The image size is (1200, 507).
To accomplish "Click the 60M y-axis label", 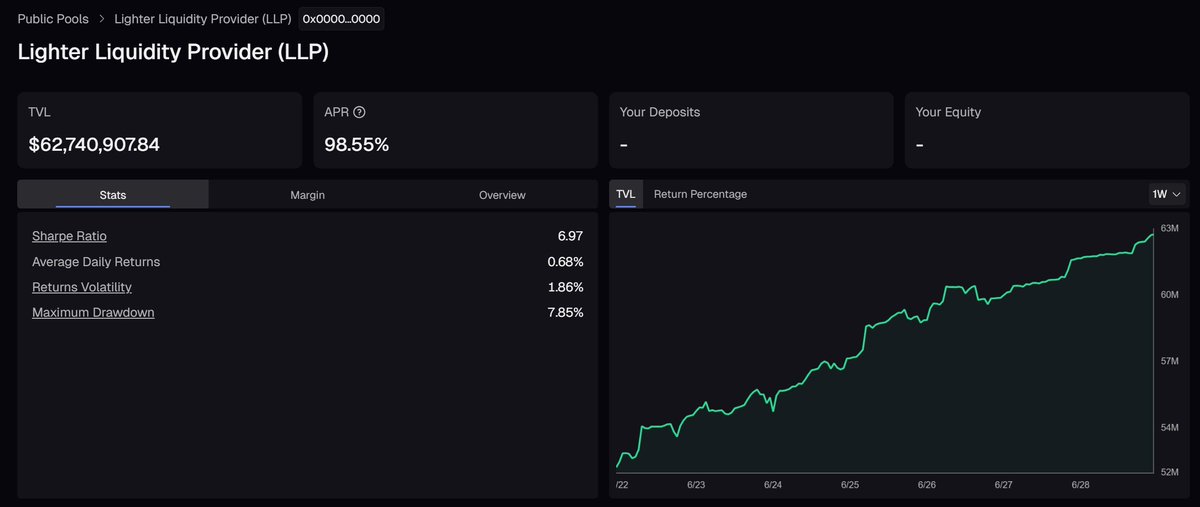I will point(1170,295).
